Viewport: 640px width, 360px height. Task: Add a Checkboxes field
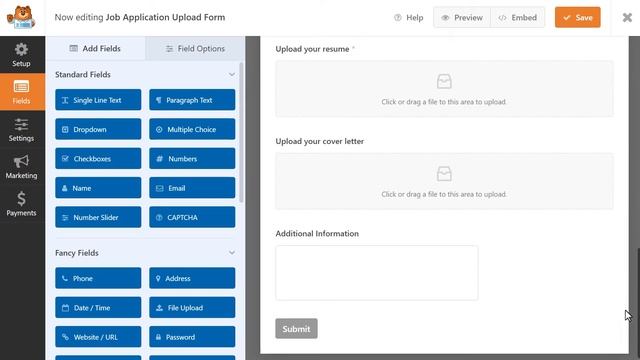[x=98, y=159]
